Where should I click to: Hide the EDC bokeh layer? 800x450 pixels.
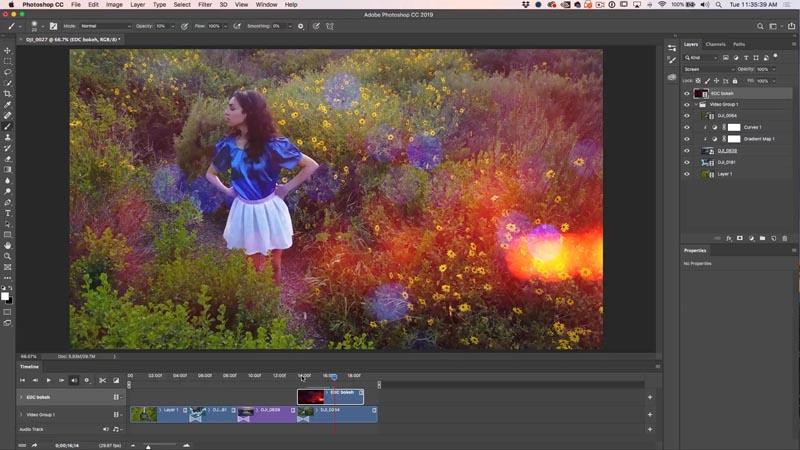[x=687, y=93]
